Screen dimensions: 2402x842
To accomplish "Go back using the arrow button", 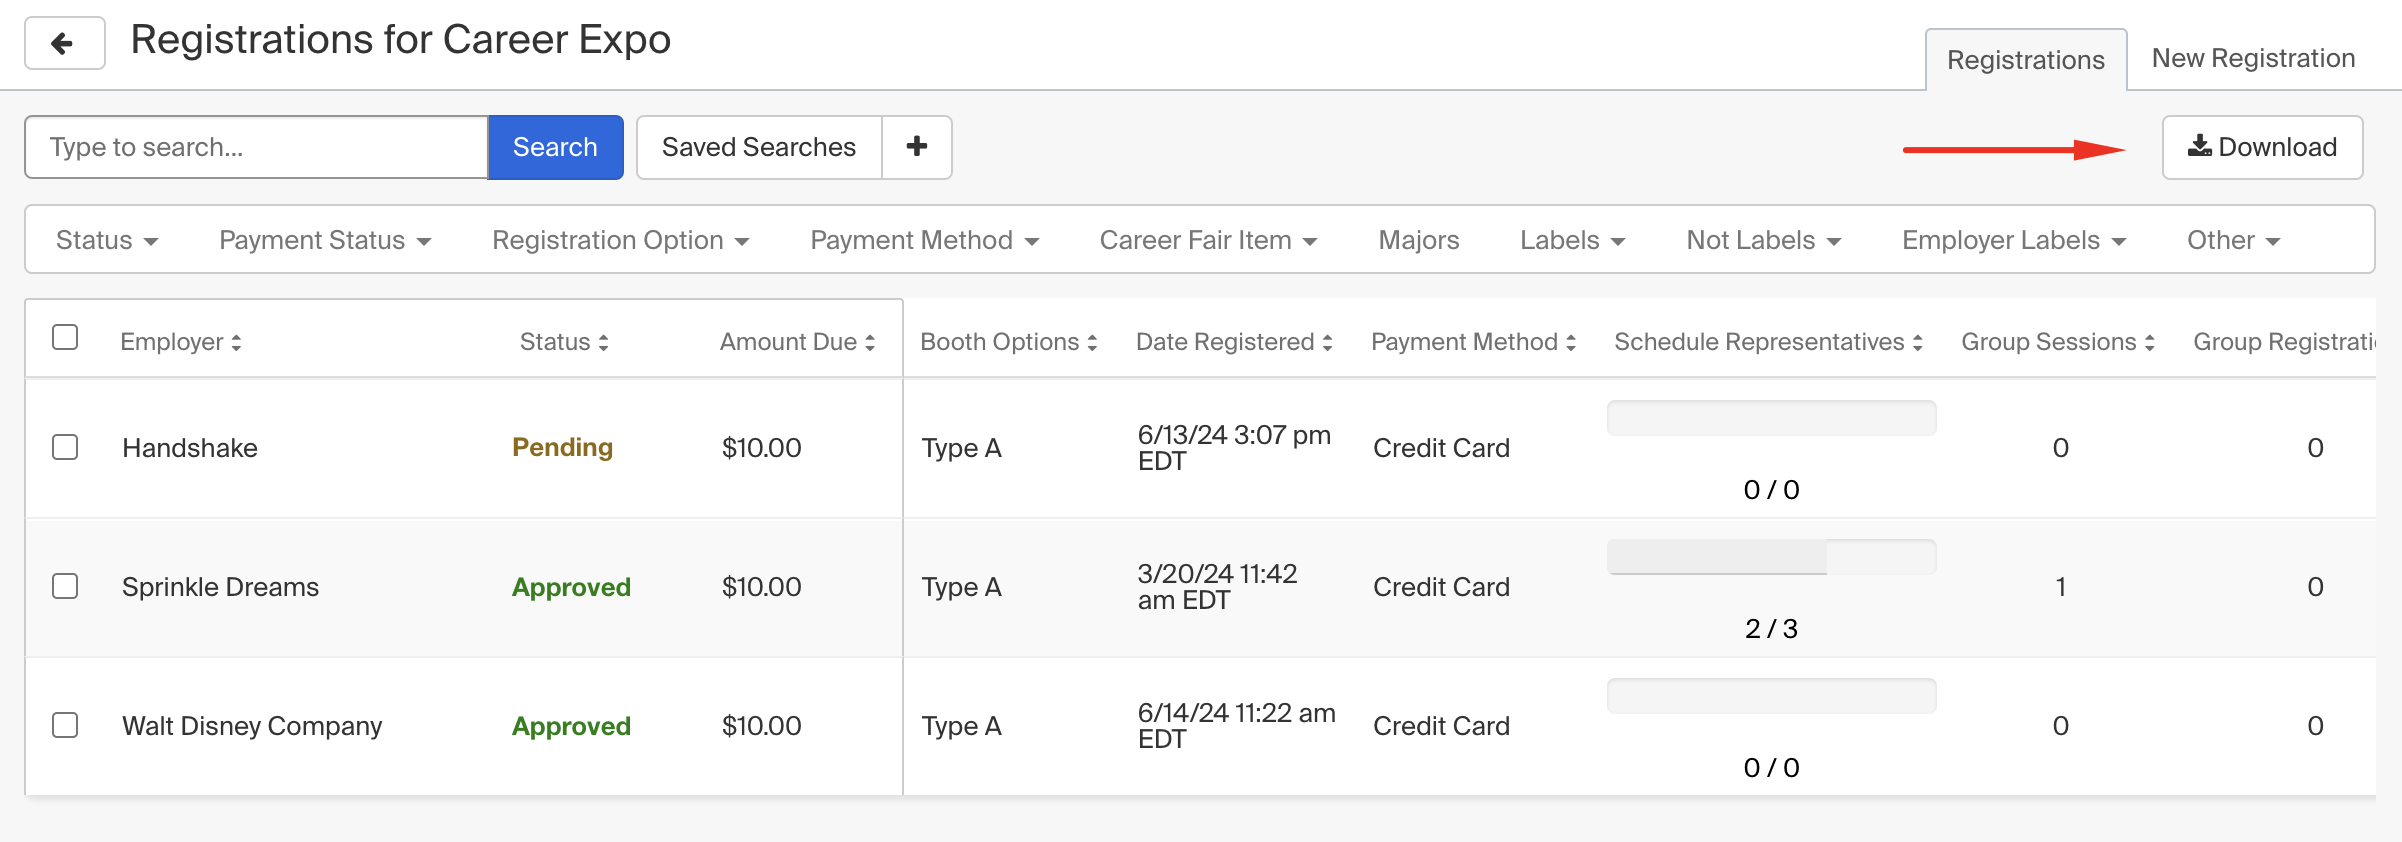I will pyautogui.click(x=64, y=43).
